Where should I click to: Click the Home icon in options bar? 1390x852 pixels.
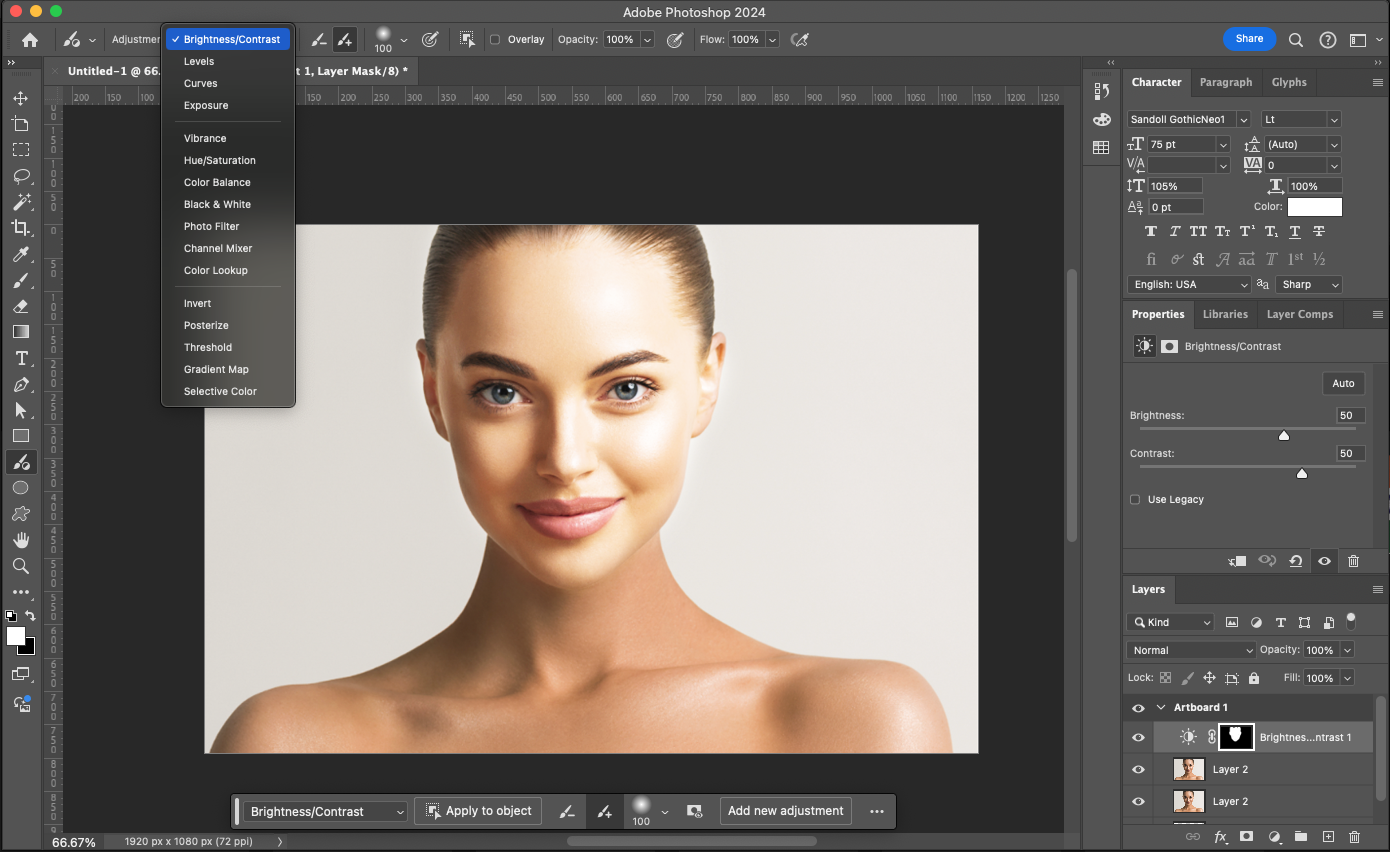30,40
